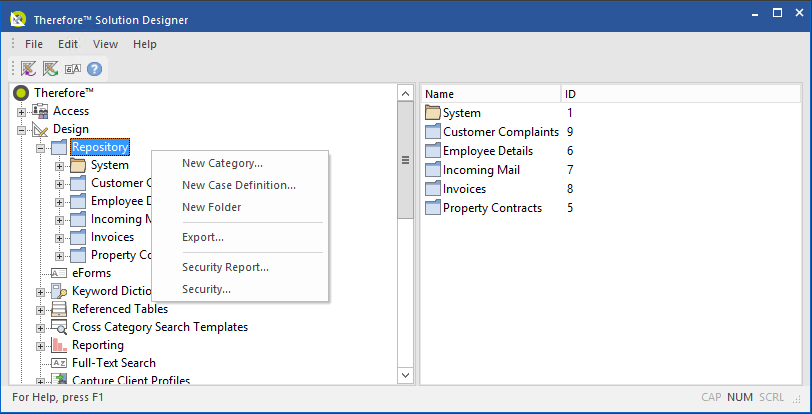The image size is (812, 414).
Task: Select Reporting tree label
Action: [98, 345]
